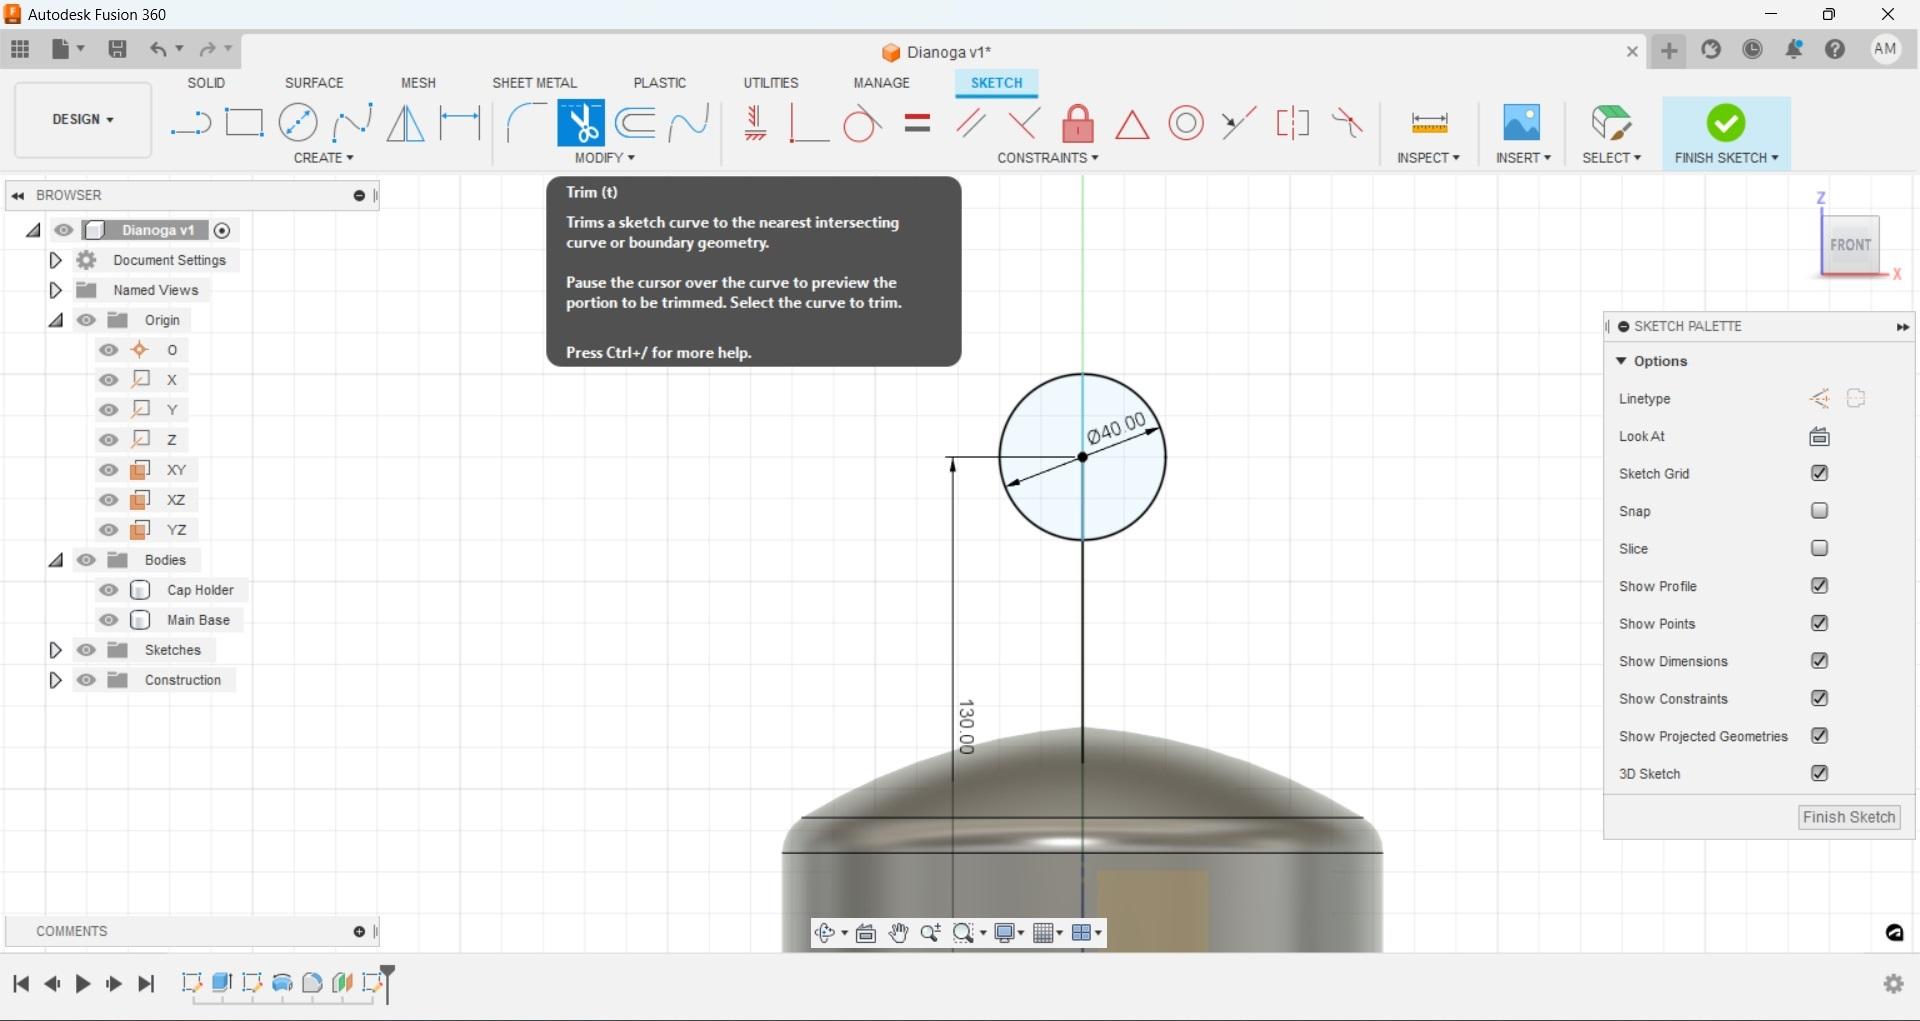The height and width of the screenshot is (1021, 1920).
Task: Enable the Snap checkbox
Action: [1819, 511]
